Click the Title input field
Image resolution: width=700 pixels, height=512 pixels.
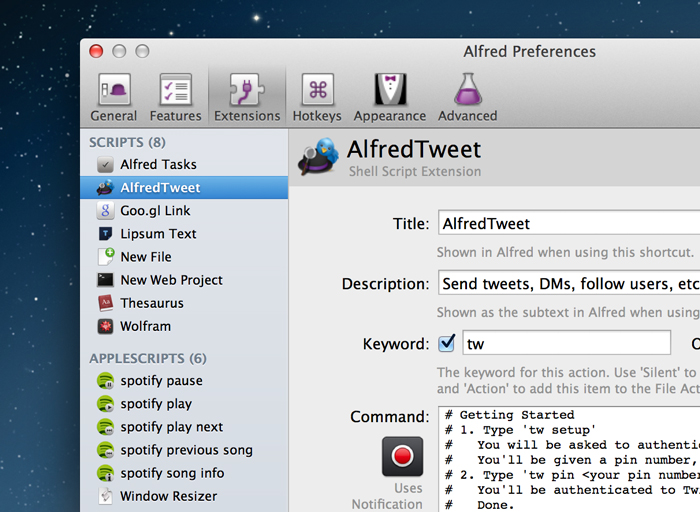point(569,223)
